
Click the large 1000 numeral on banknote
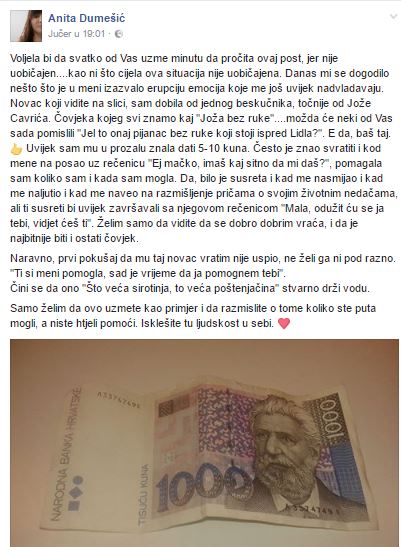tap(204, 488)
